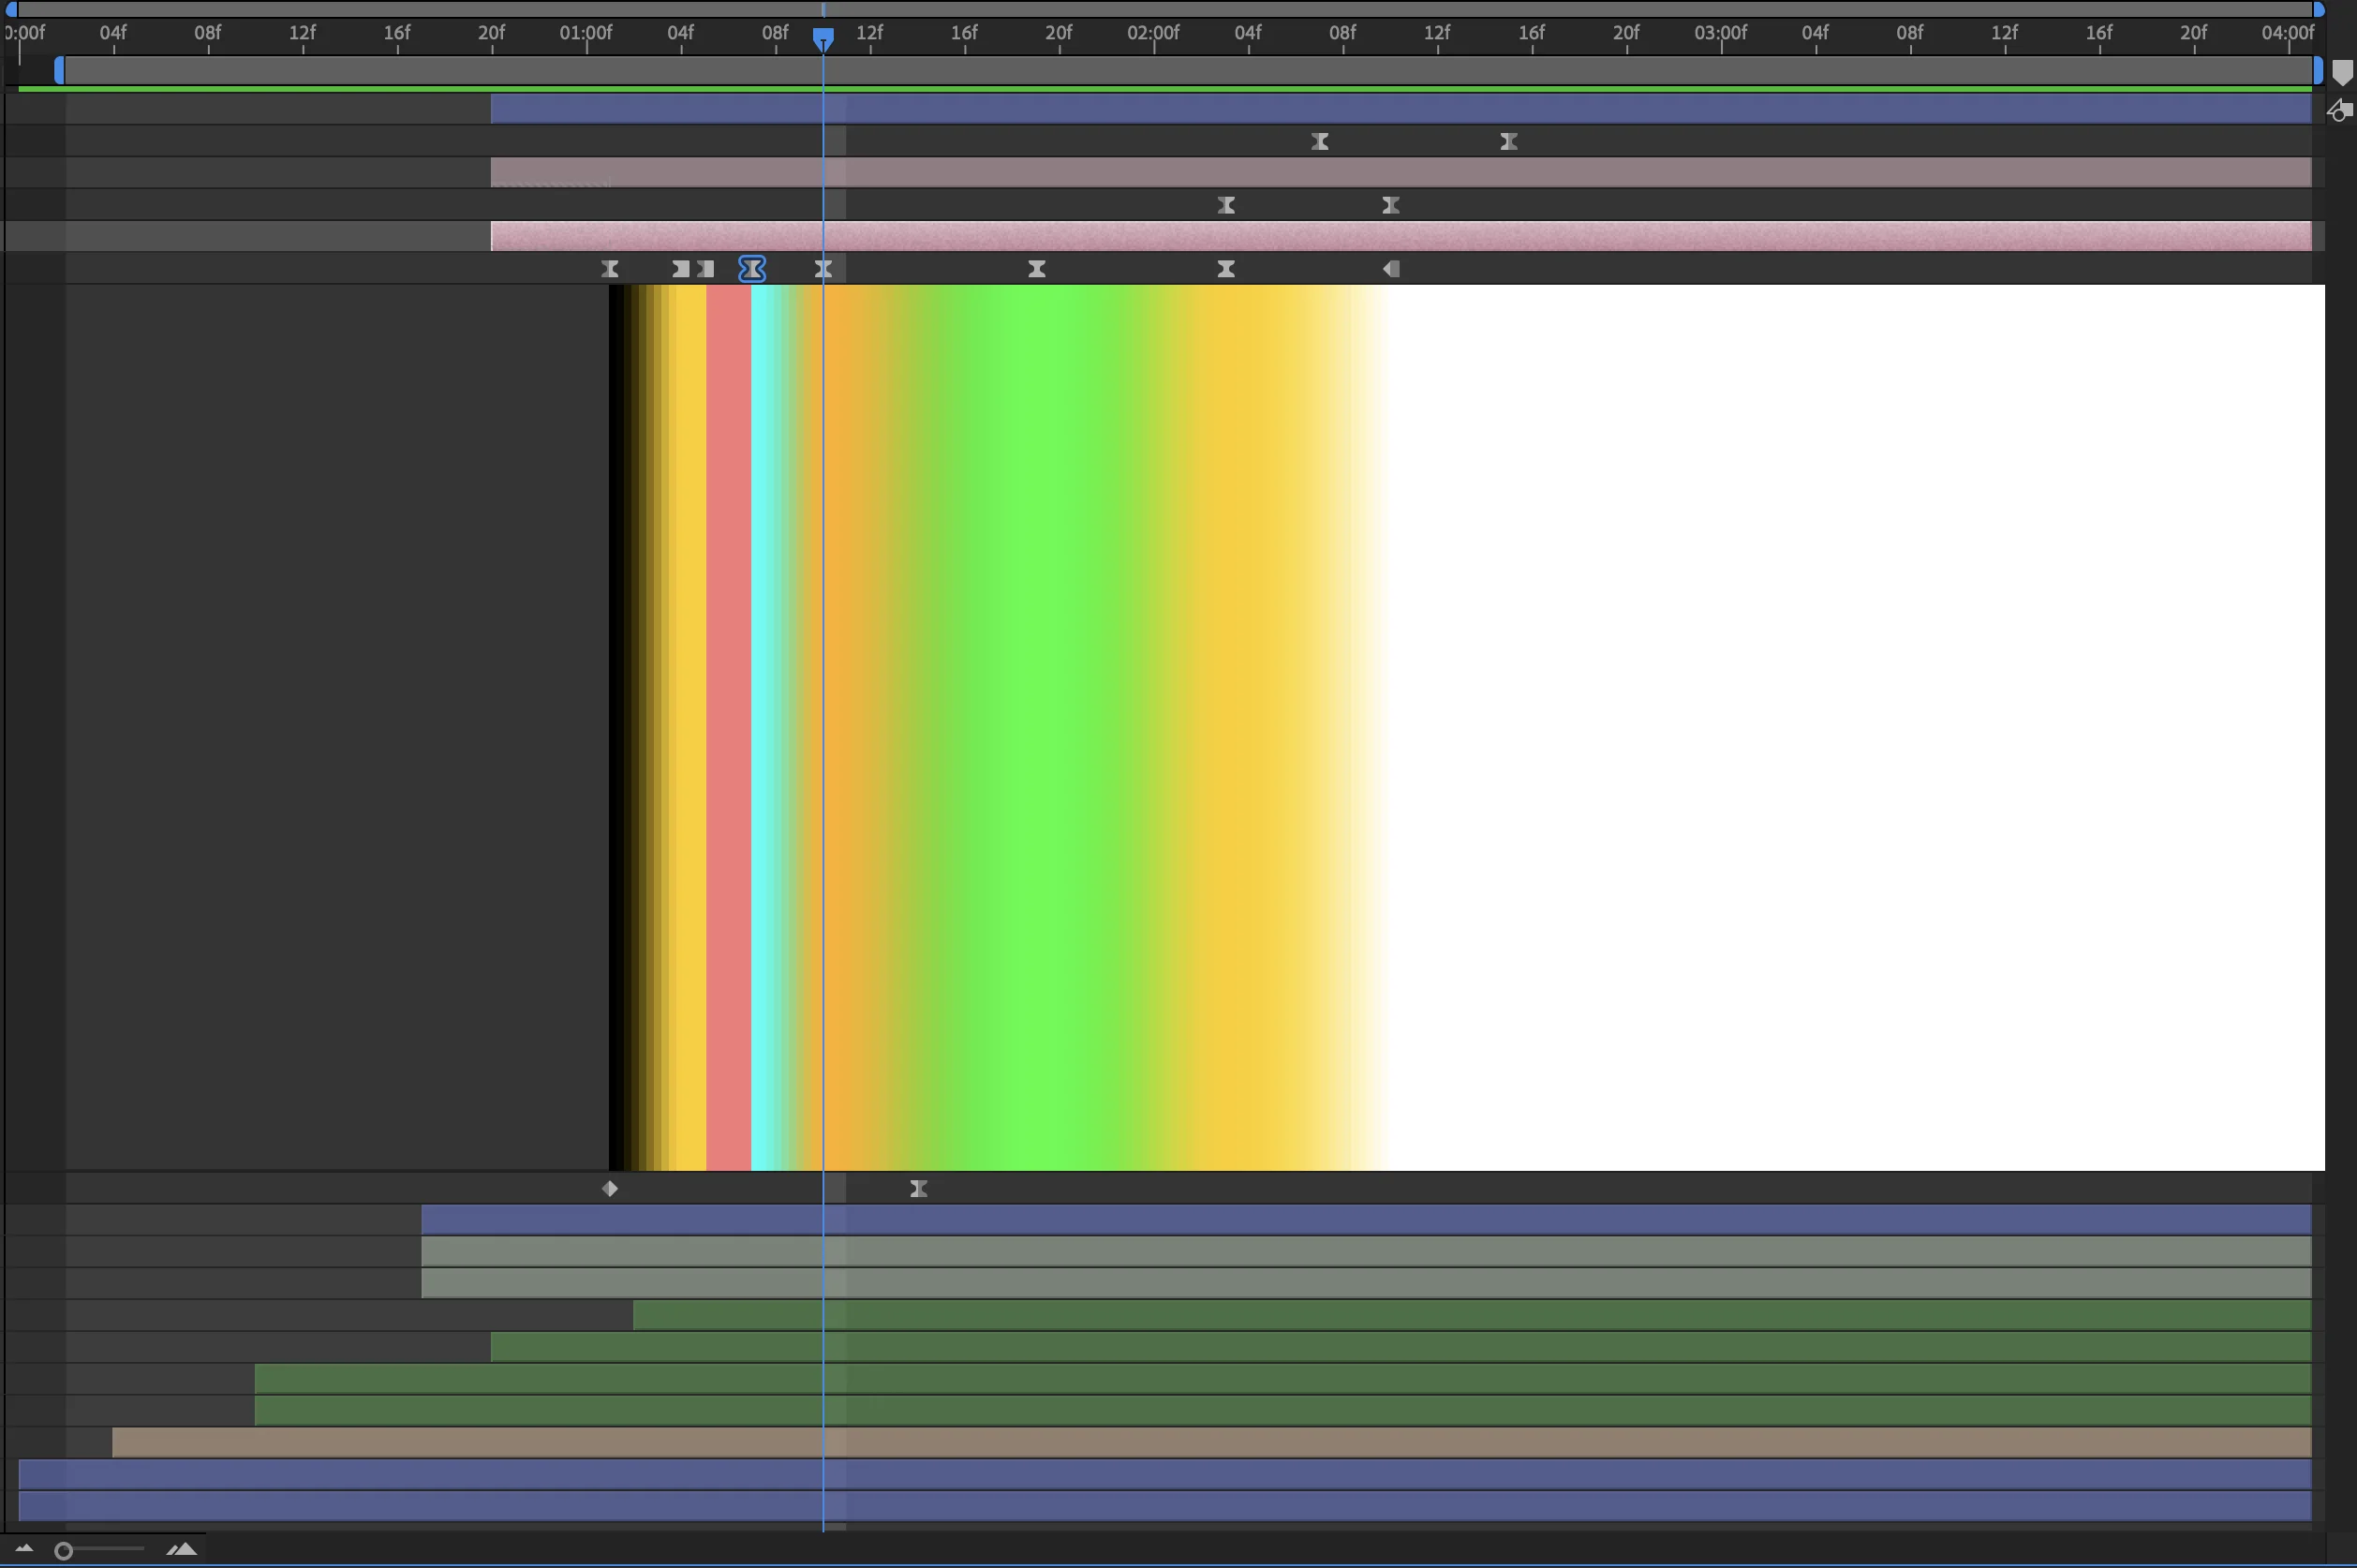Select the topmost blue layer bar
Image resolution: width=2357 pixels, height=1568 pixels.
tap(1401, 109)
